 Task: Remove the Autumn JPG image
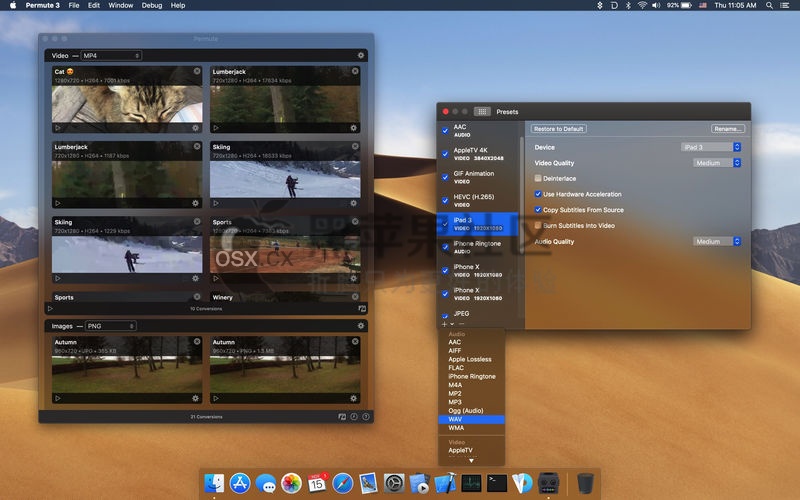pyautogui.click(x=197, y=341)
